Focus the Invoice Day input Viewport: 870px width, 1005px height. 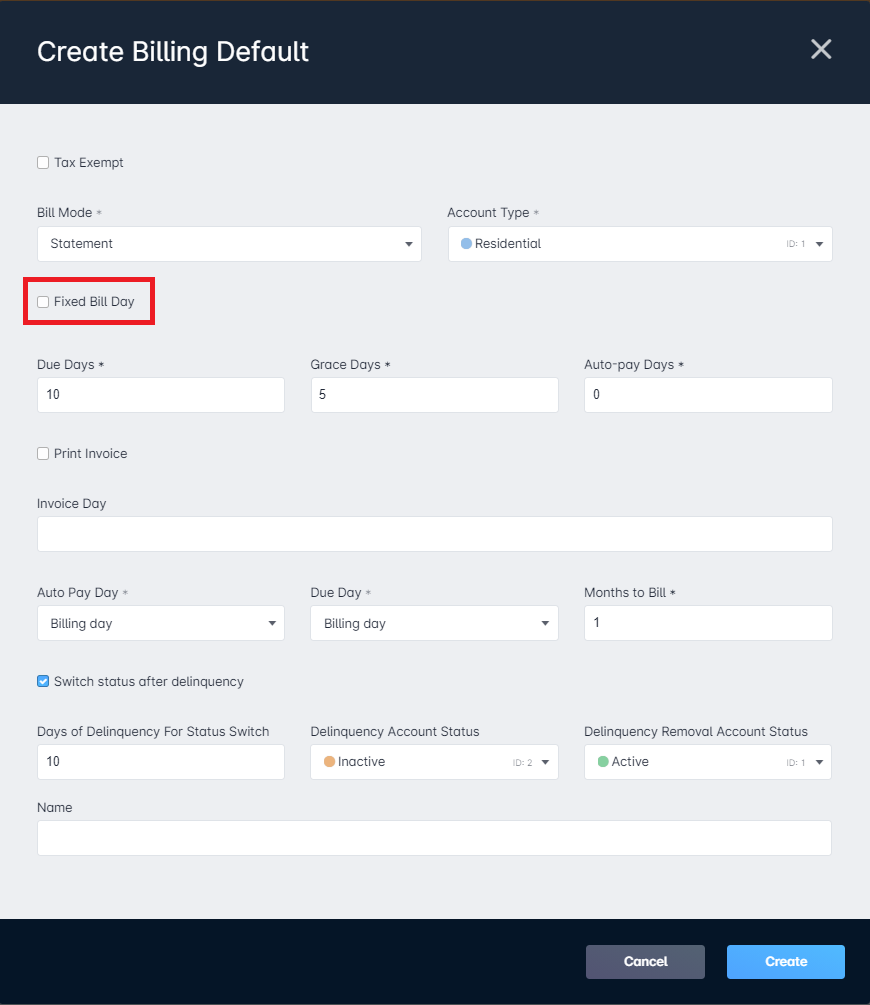point(434,533)
